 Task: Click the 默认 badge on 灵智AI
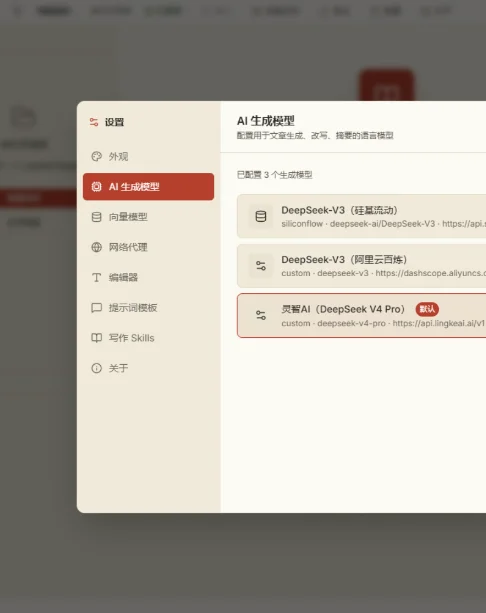click(x=427, y=309)
